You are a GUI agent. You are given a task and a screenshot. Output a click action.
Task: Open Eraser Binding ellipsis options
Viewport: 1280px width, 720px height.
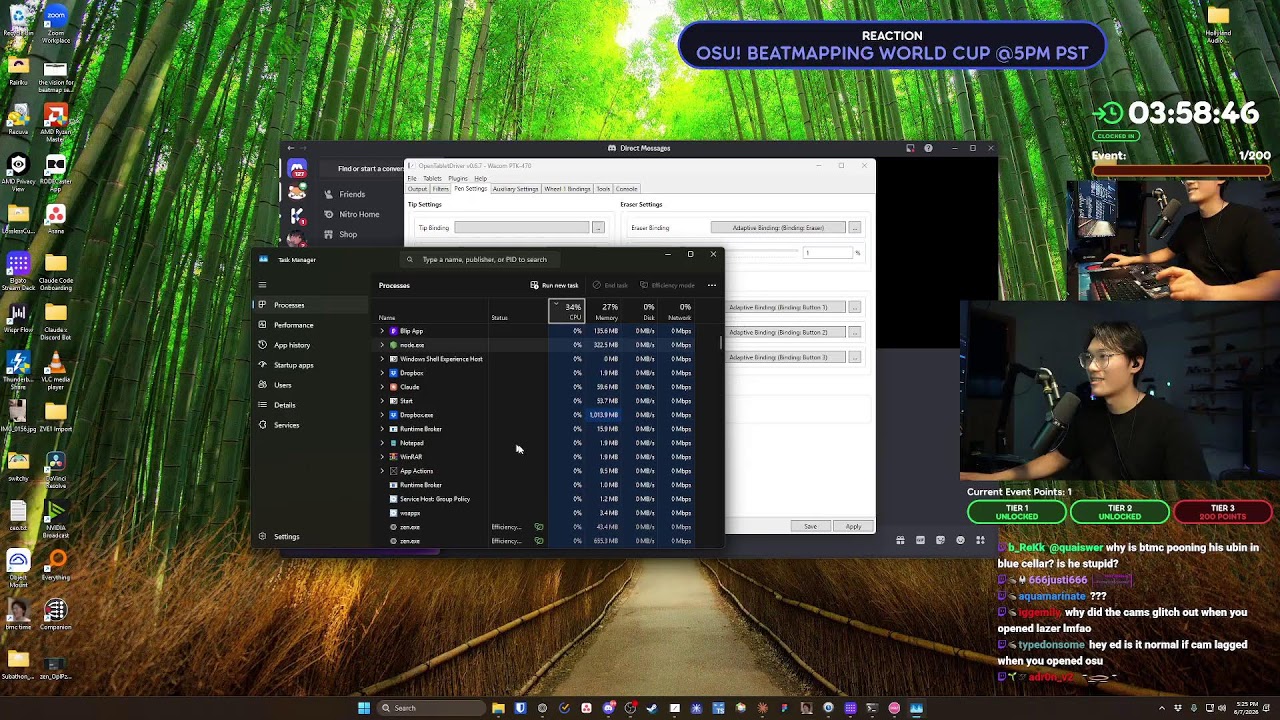(x=855, y=228)
